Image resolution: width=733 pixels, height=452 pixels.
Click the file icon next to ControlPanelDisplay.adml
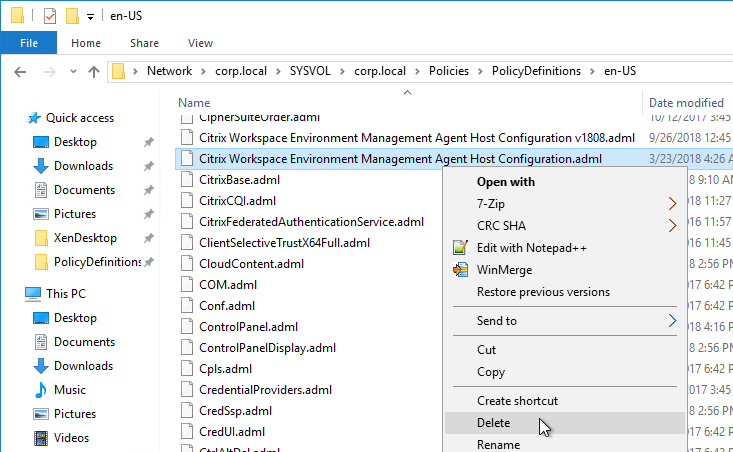187,348
